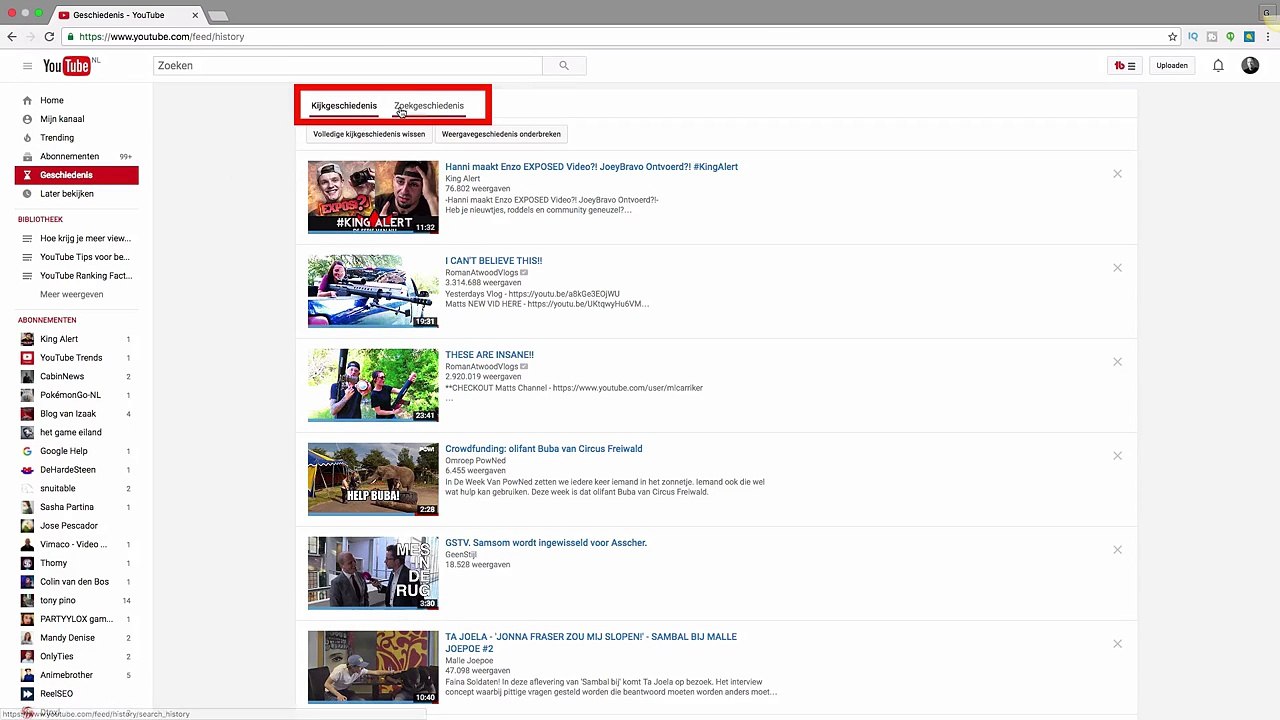Click the HELP BUBA! video thumbnail
Image resolution: width=1280 pixels, height=720 pixels.
(x=373, y=479)
